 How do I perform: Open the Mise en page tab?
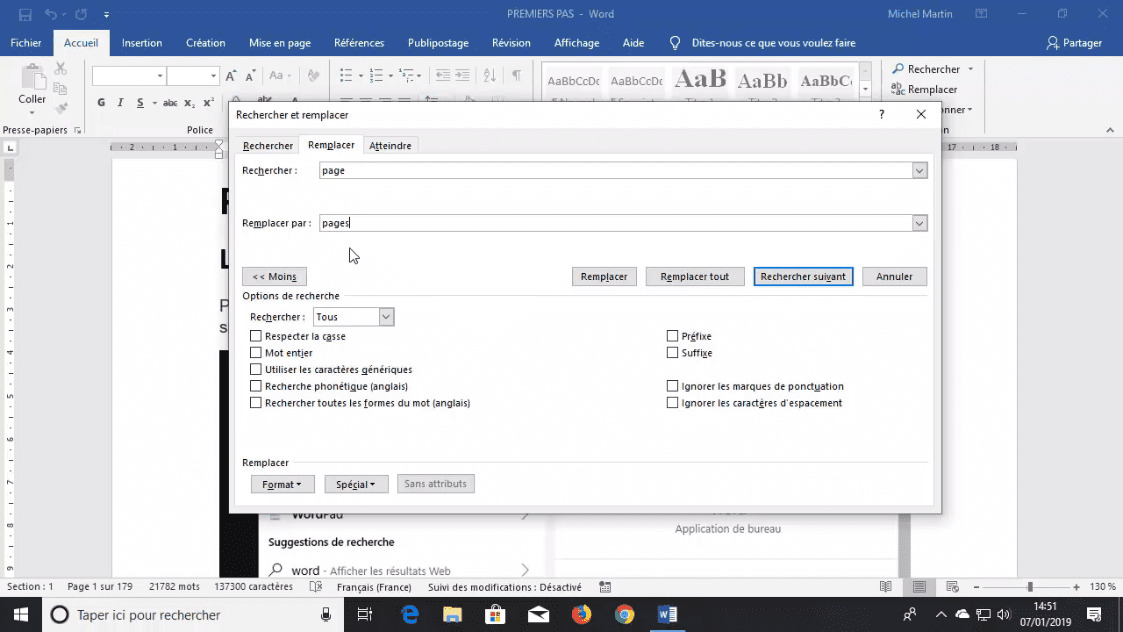pos(280,43)
